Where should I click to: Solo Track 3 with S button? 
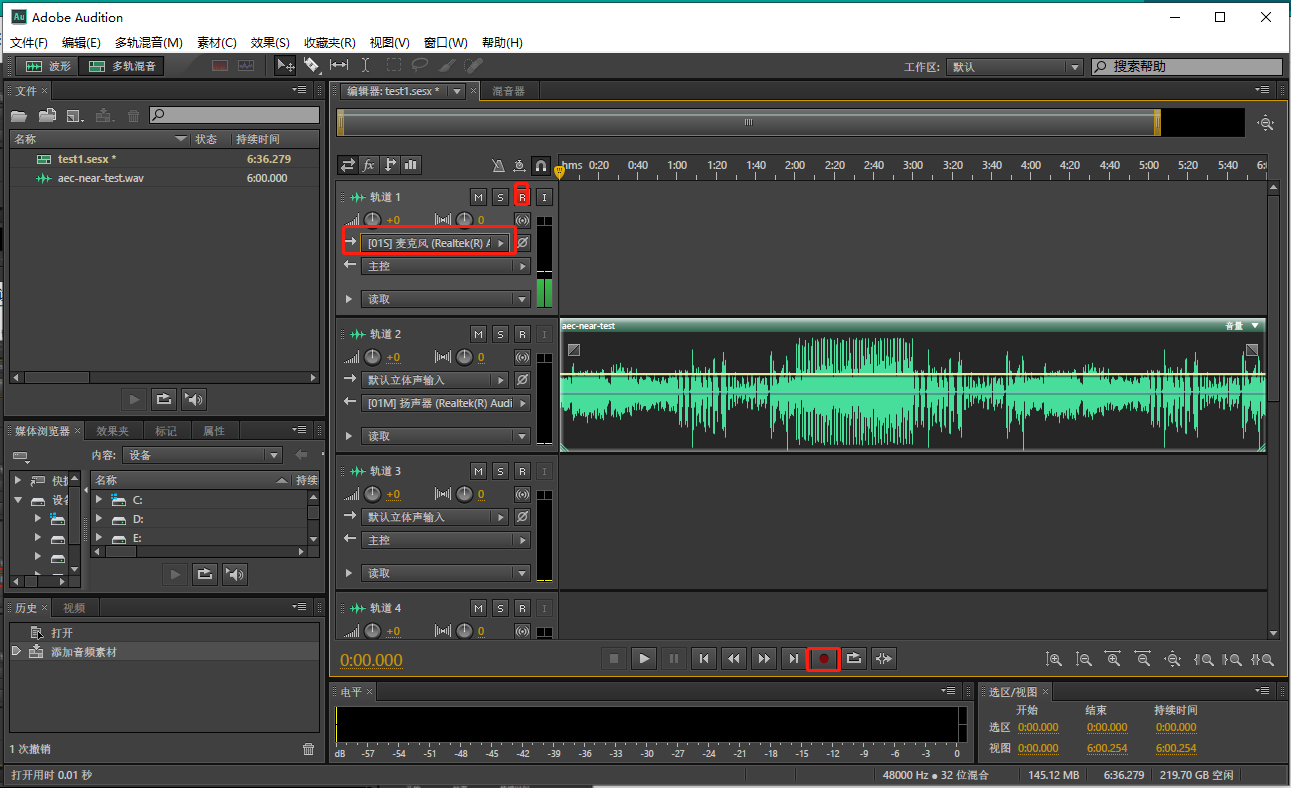[500, 471]
